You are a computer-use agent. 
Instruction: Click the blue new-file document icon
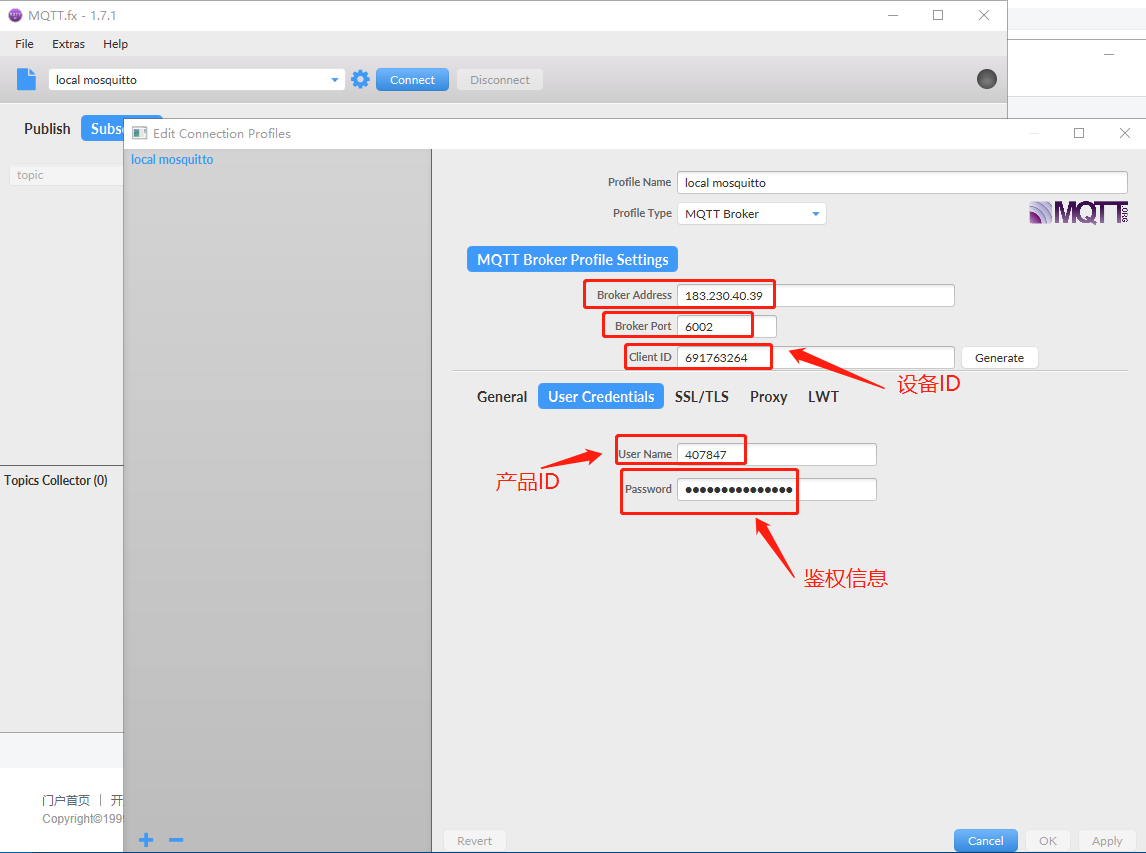tap(26, 80)
